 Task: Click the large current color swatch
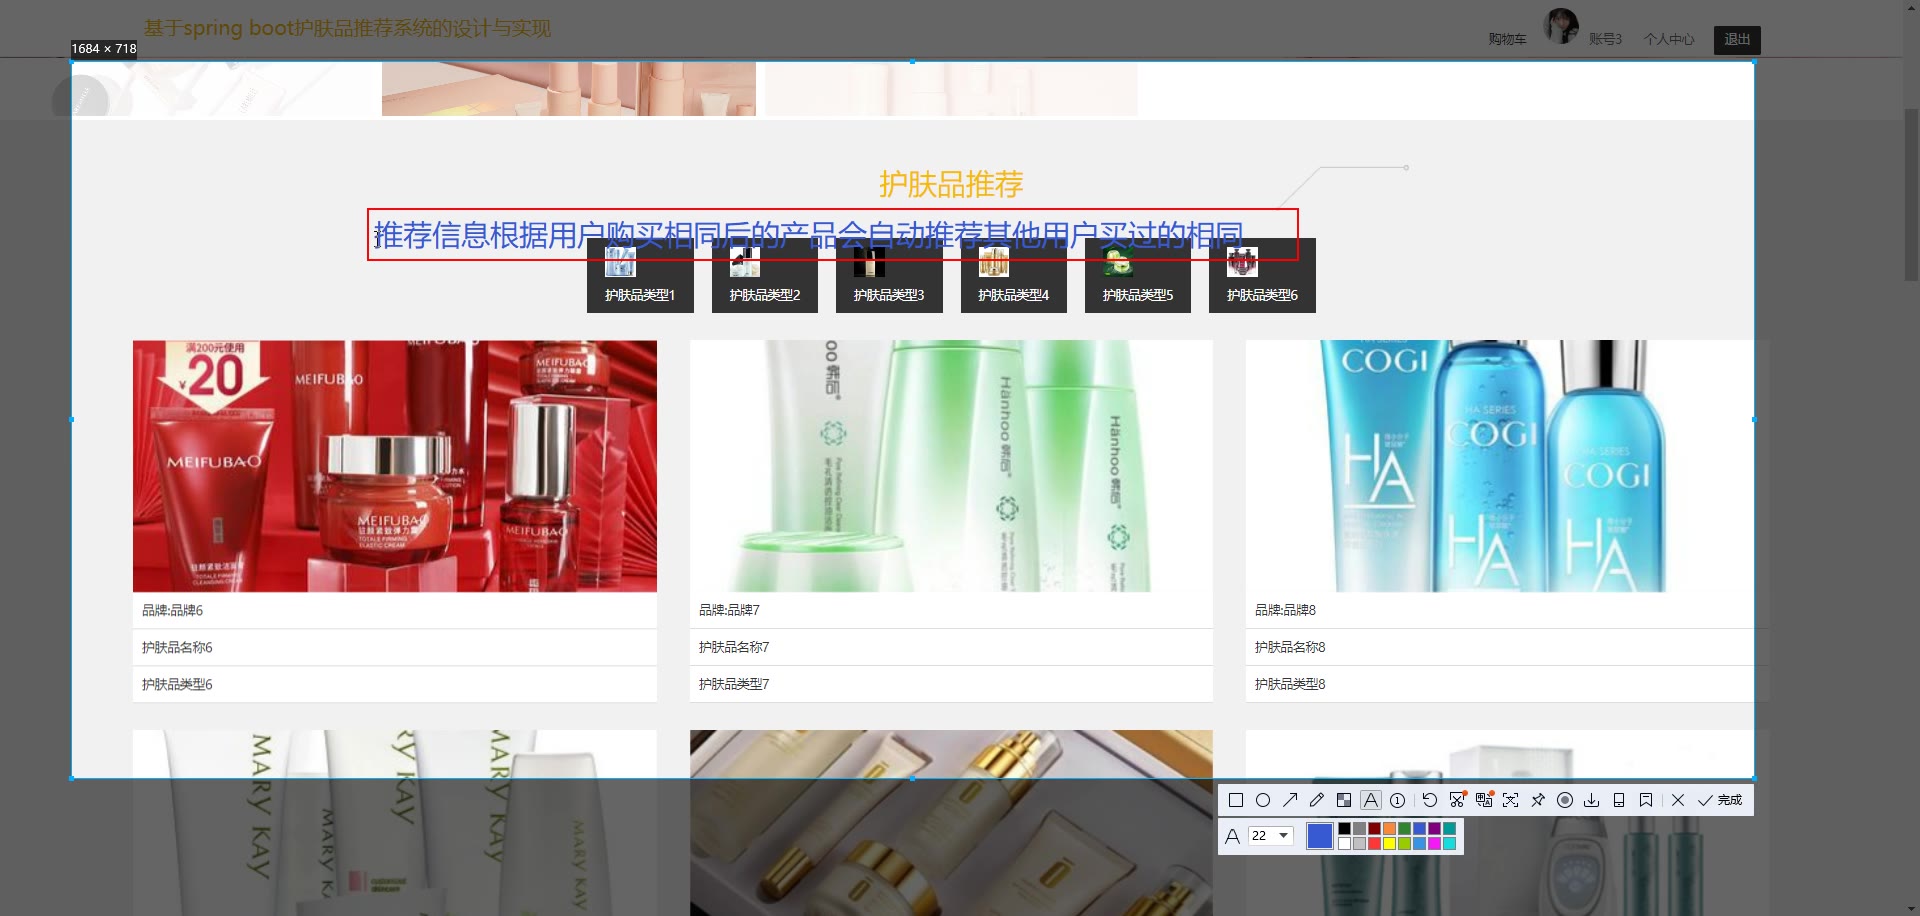(x=1320, y=836)
